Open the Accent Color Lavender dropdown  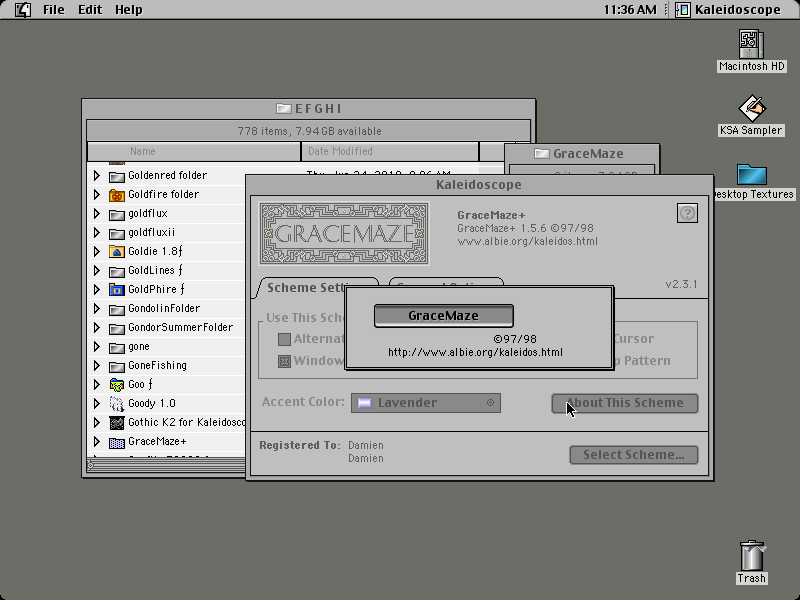[x=426, y=403]
